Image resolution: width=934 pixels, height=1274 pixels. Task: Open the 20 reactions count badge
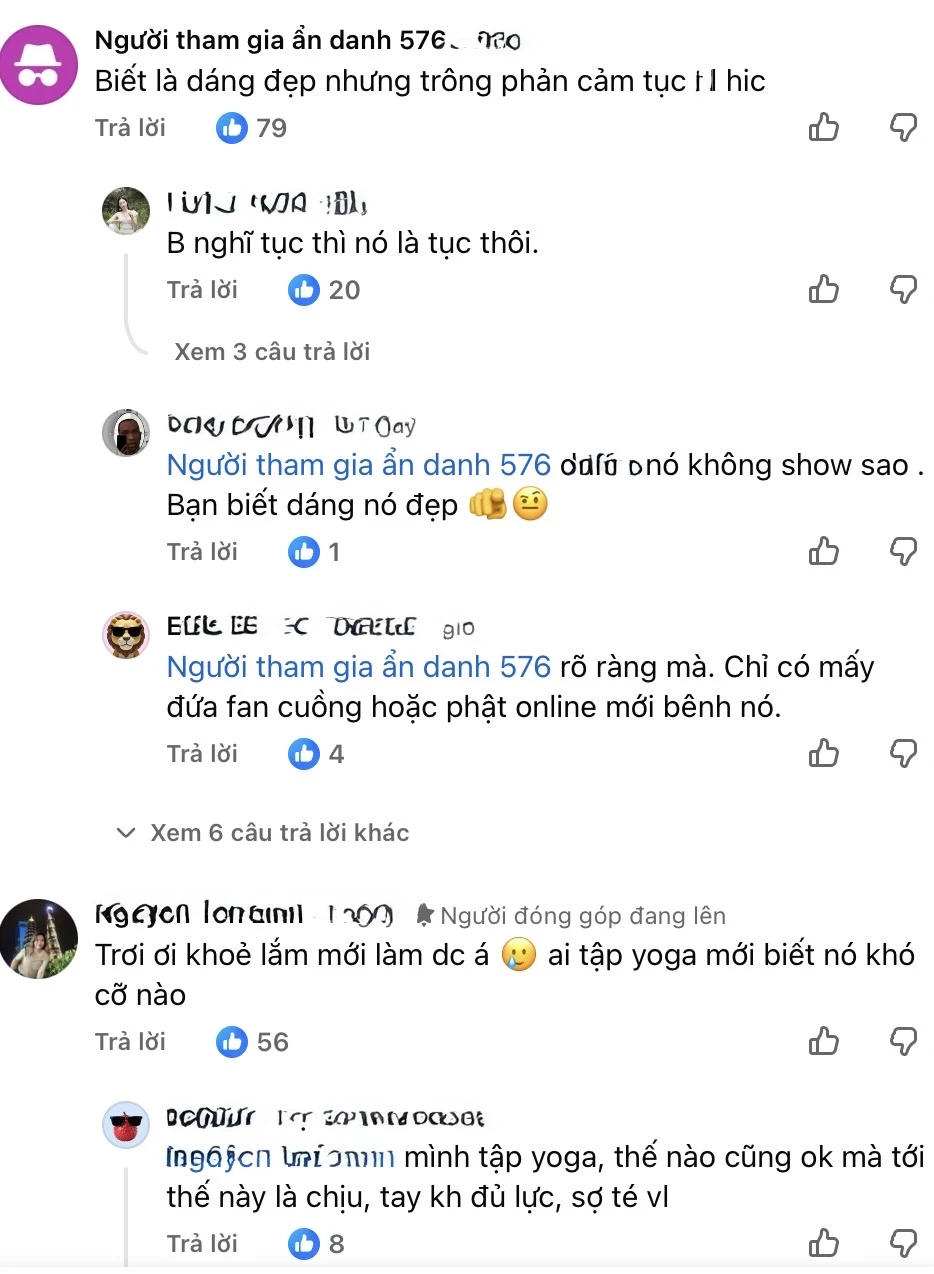click(323, 290)
